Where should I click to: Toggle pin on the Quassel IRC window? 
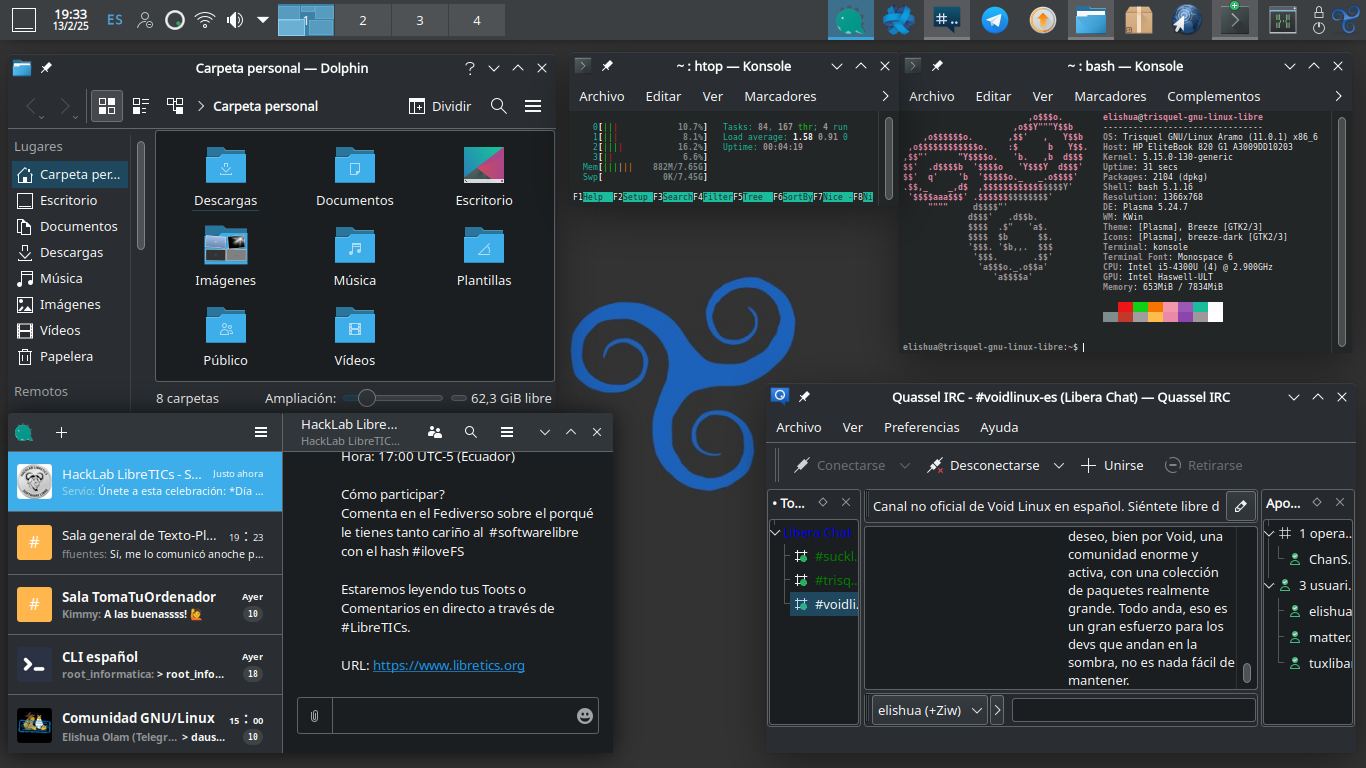click(x=804, y=397)
